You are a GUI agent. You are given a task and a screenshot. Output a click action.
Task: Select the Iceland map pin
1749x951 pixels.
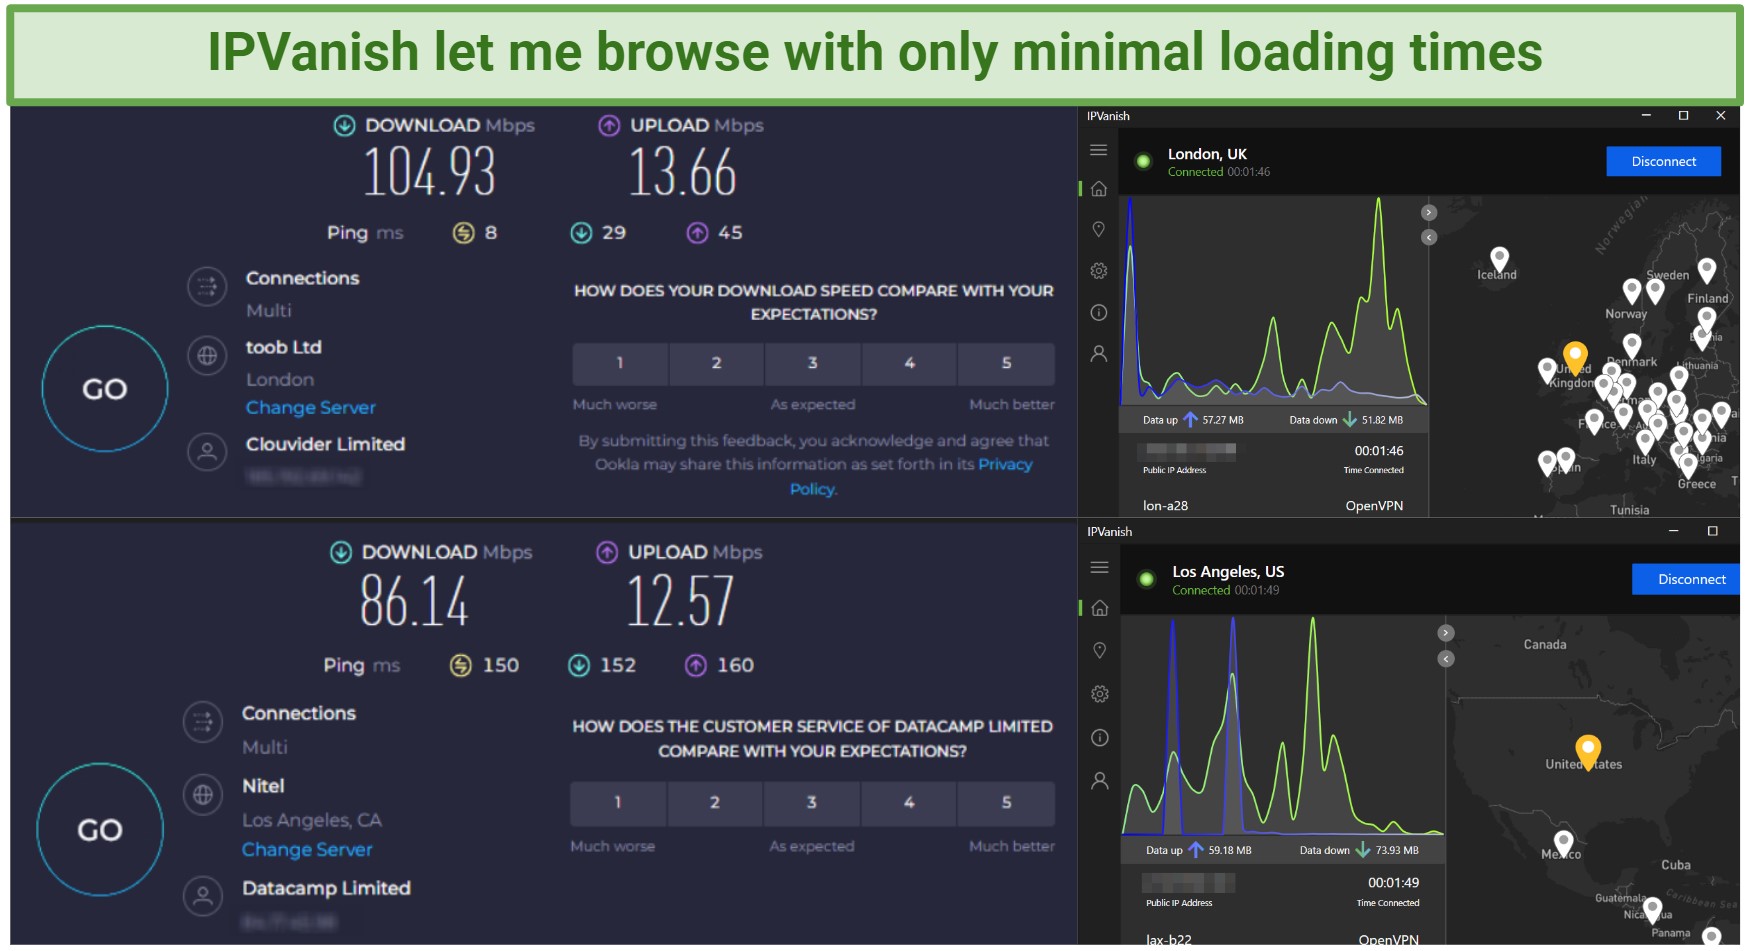pos(1499,259)
